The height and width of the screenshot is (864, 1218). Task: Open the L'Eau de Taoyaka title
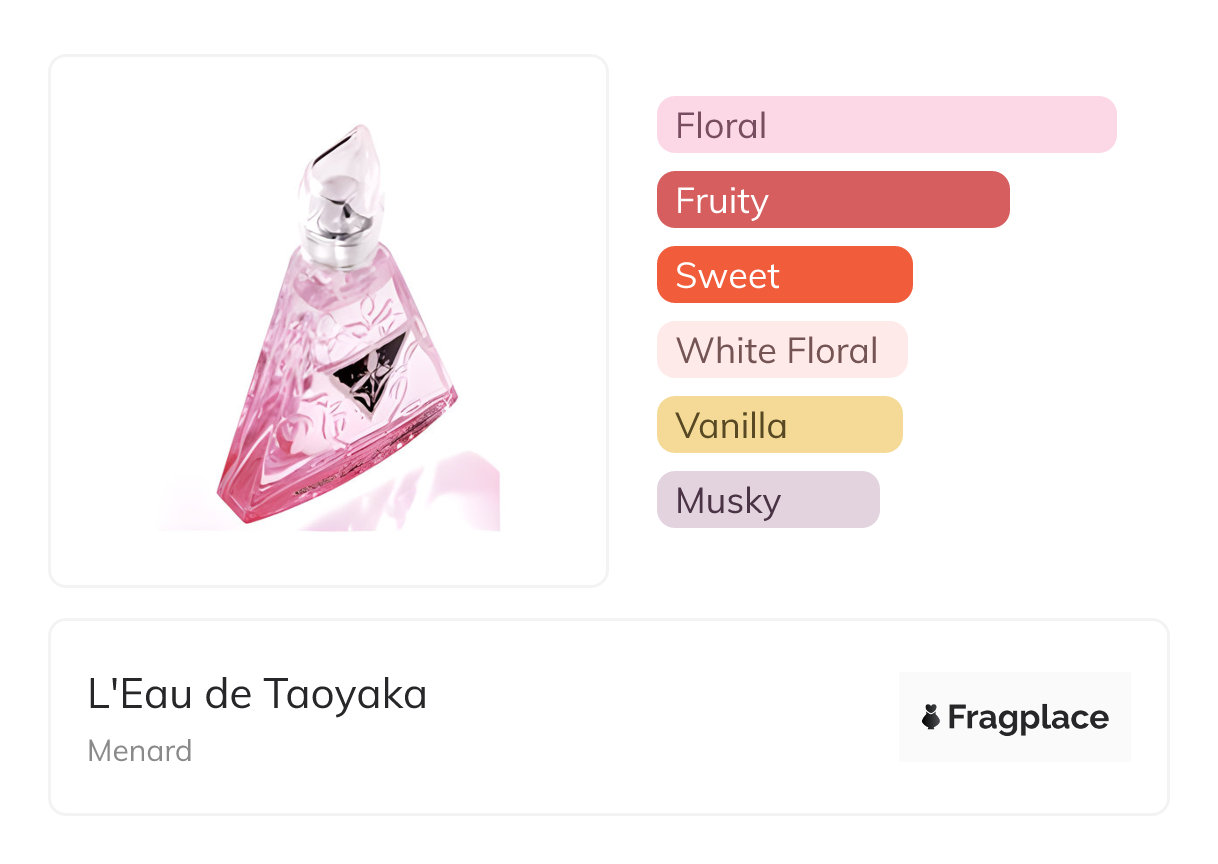pyautogui.click(x=258, y=694)
